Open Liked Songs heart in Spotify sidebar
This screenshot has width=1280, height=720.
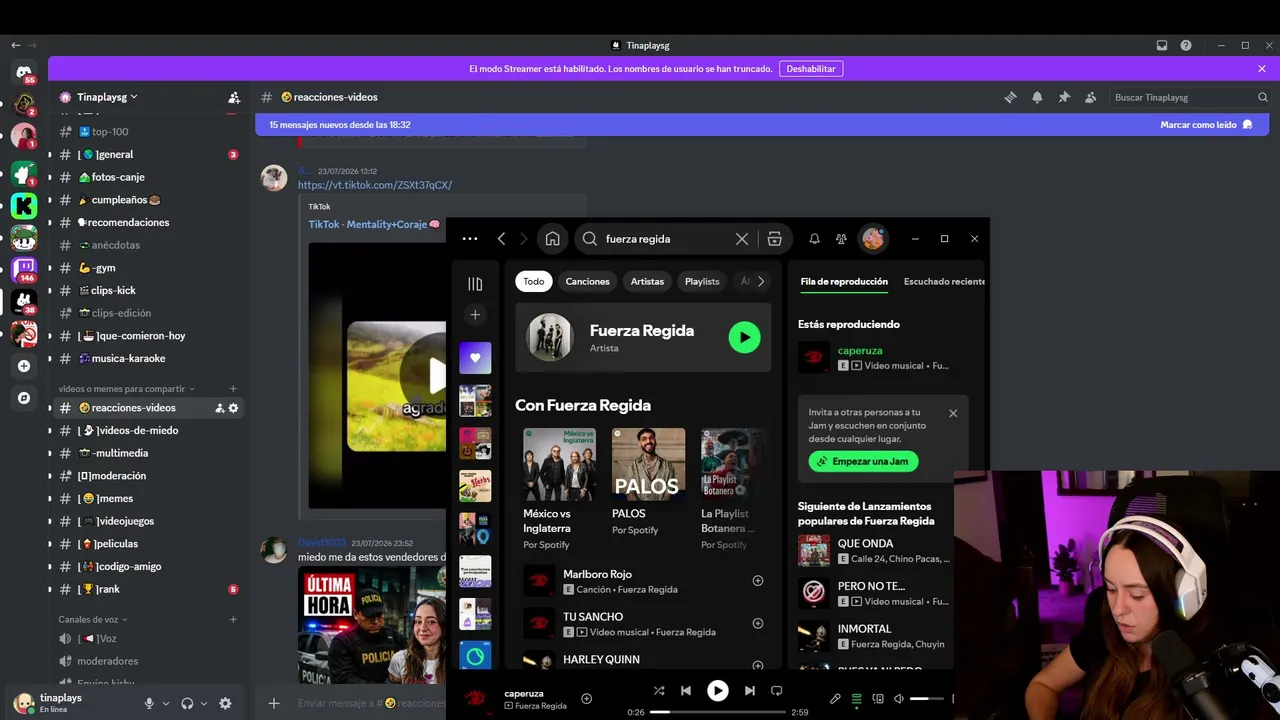(x=475, y=358)
